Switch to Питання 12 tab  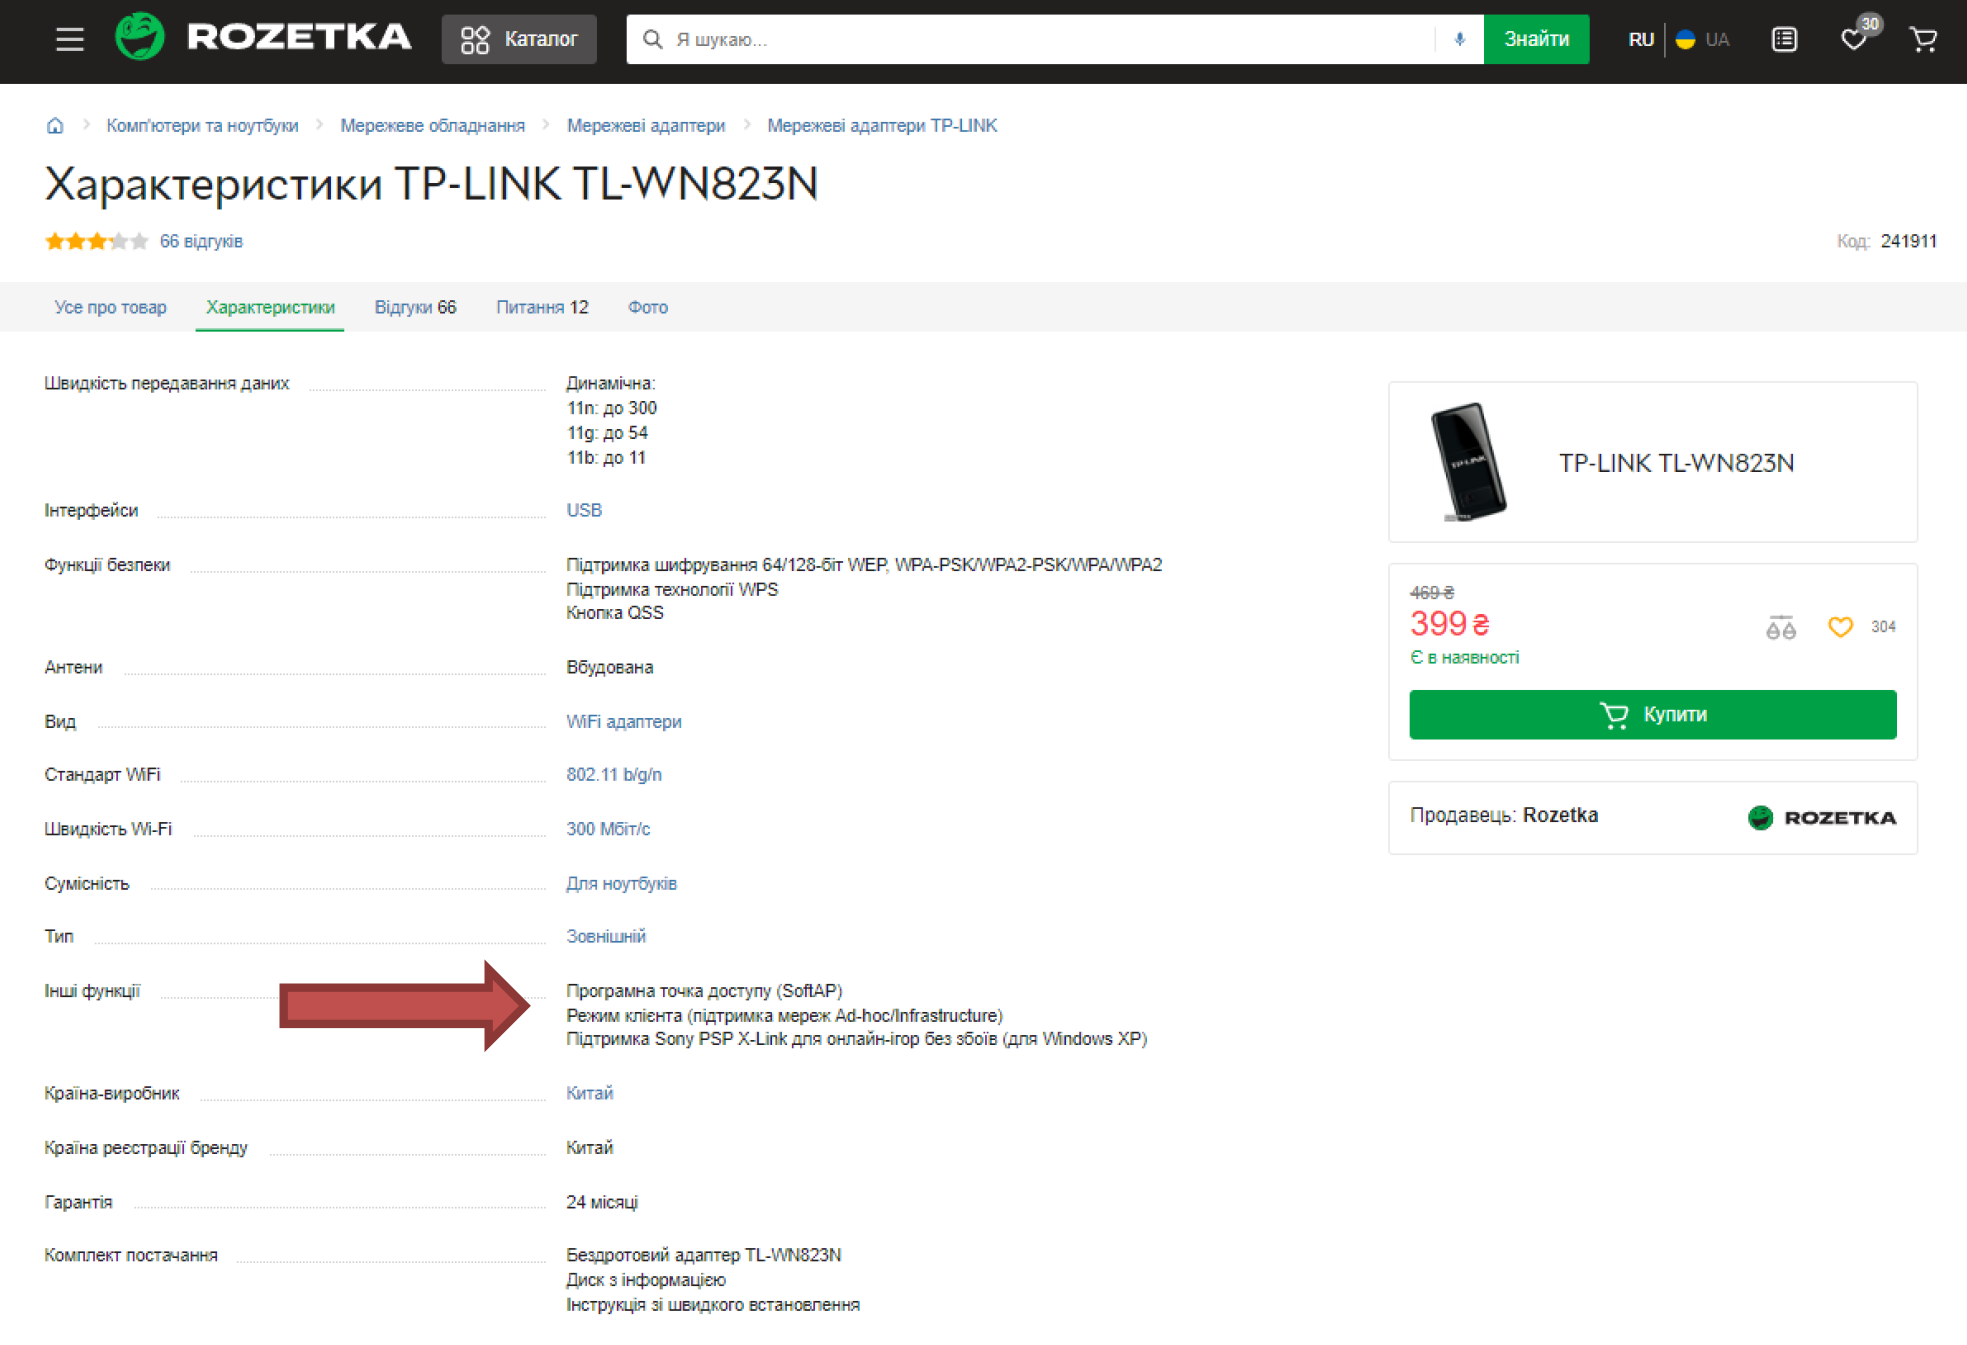pos(542,307)
